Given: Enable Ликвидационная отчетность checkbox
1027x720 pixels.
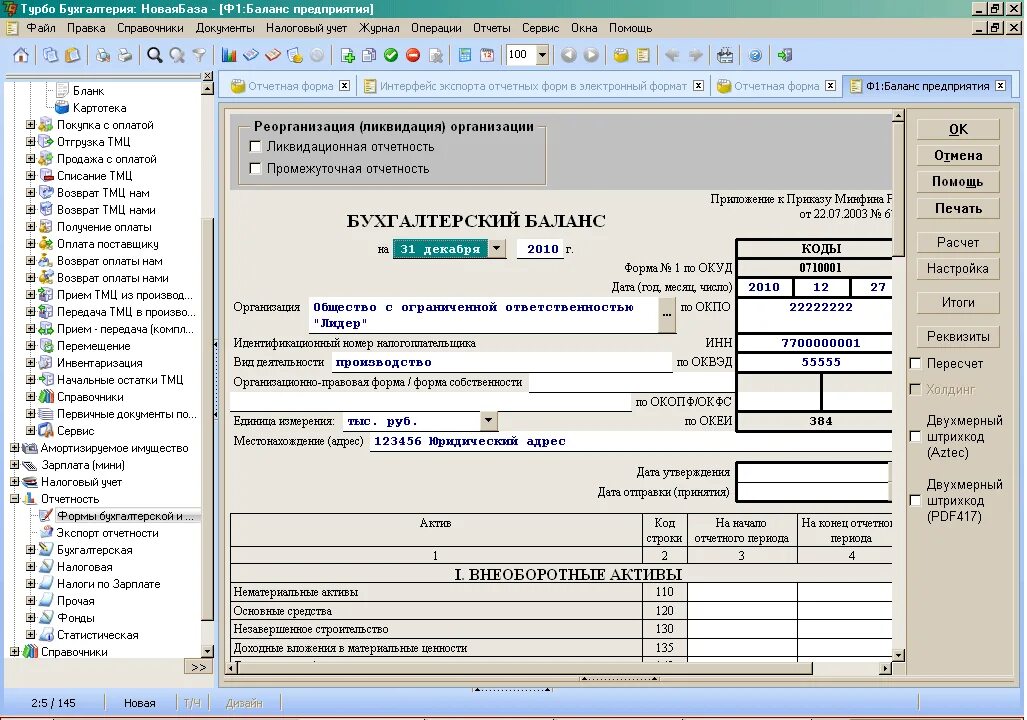Looking at the screenshot, I should pos(255,147).
